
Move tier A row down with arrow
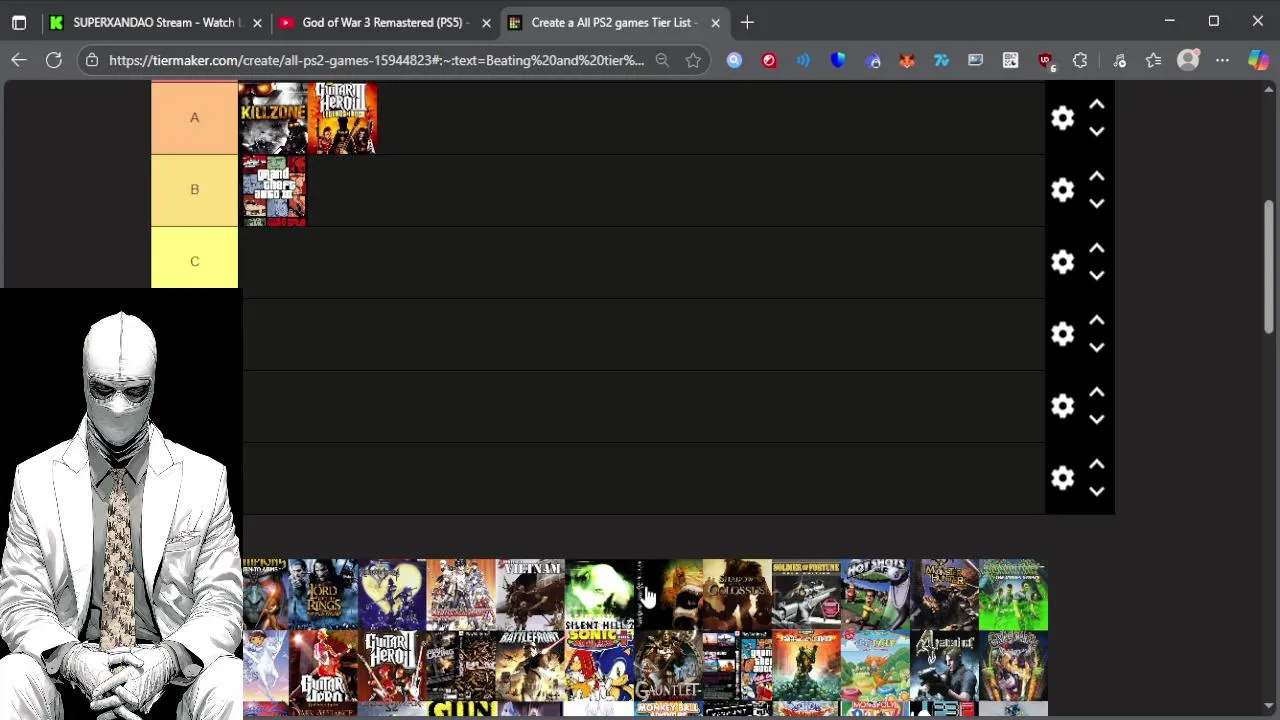pyautogui.click(x=1096, y=131)
